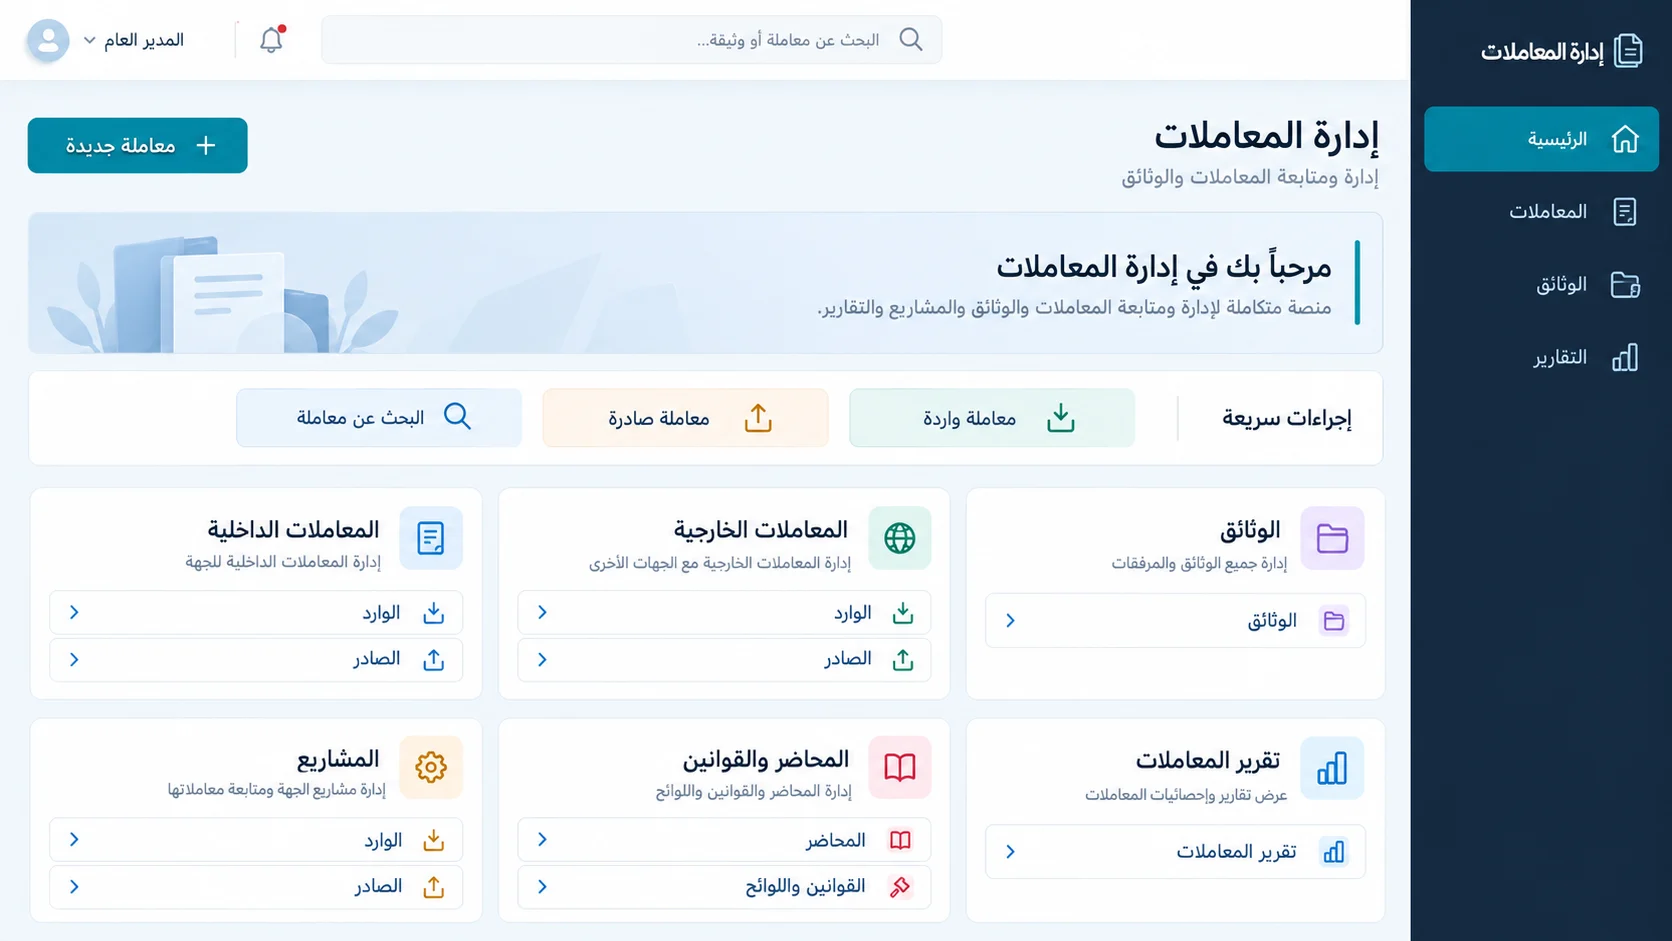This screenshot has width=1672, height=941.
Task: Click the معاملة واردة quick action
Action: coord(992,418)
